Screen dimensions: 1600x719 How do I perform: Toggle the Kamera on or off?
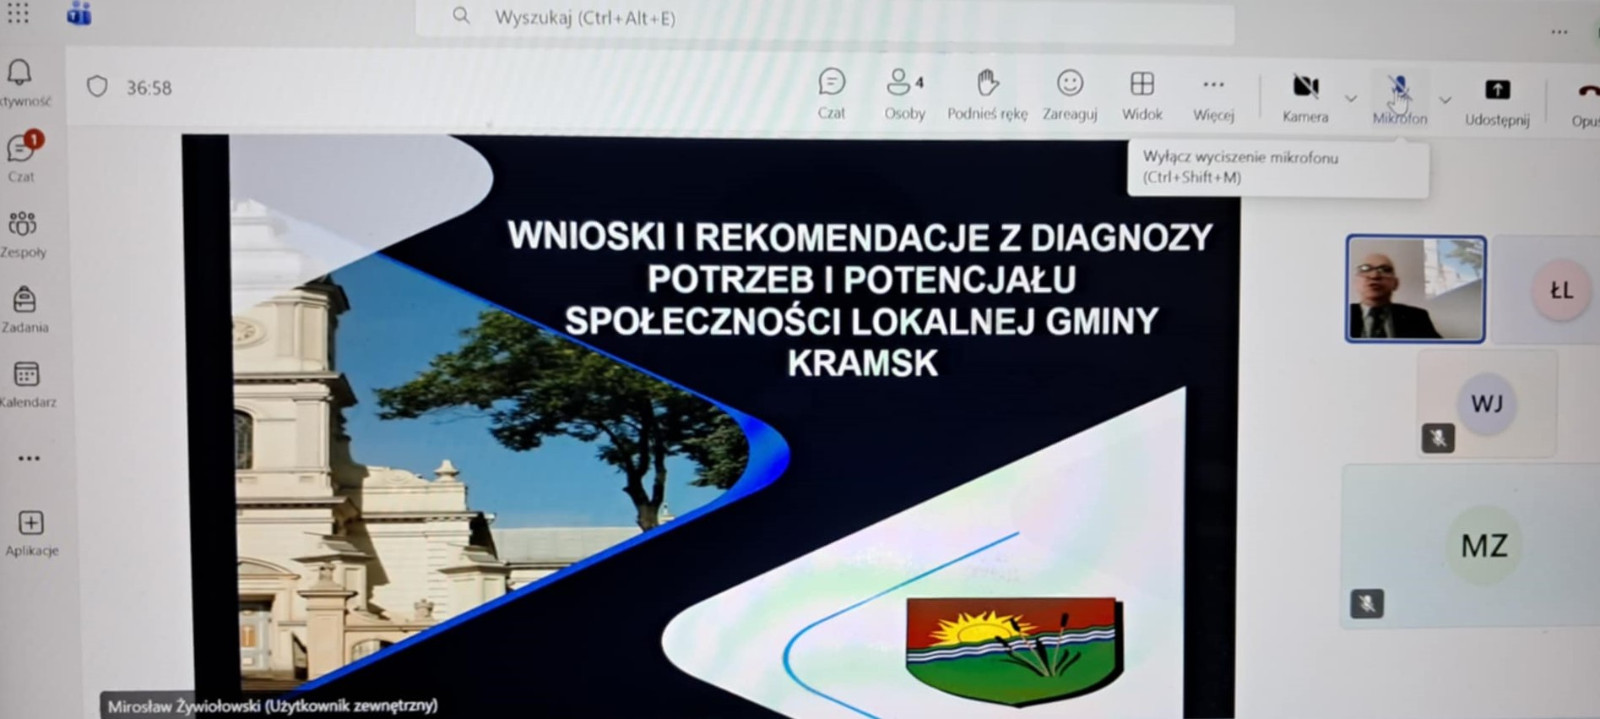click(1305, 97)
